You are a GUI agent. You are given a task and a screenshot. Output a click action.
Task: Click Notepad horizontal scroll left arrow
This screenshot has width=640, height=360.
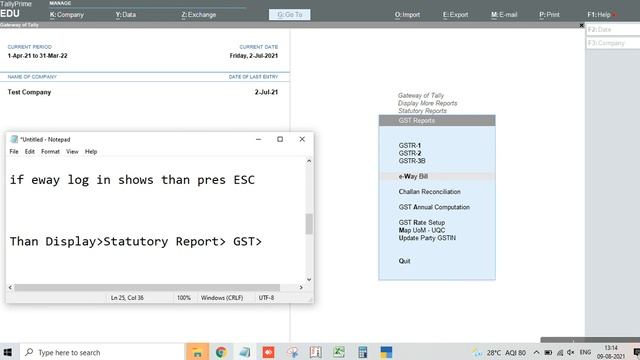[x=10, y=287]
